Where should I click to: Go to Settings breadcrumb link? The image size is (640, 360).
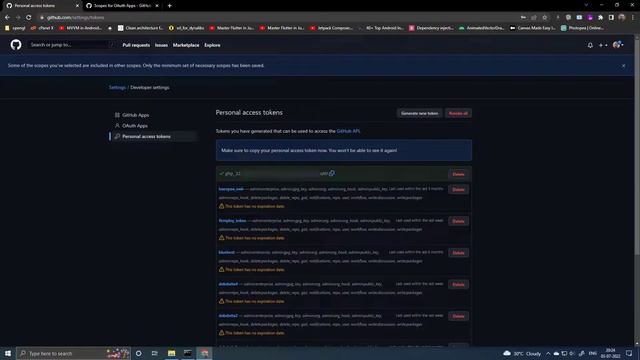point(117,87)
